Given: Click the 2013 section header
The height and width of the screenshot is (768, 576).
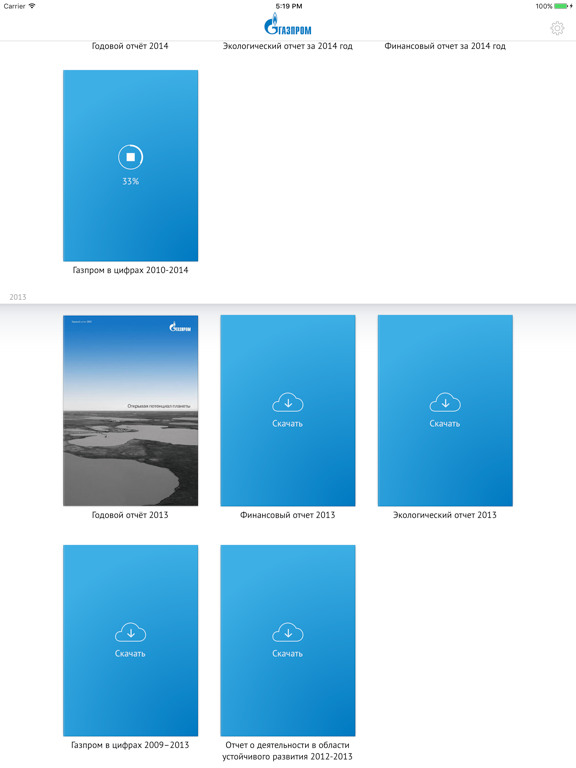Looking at the screenshot, I should pos(18,297).
